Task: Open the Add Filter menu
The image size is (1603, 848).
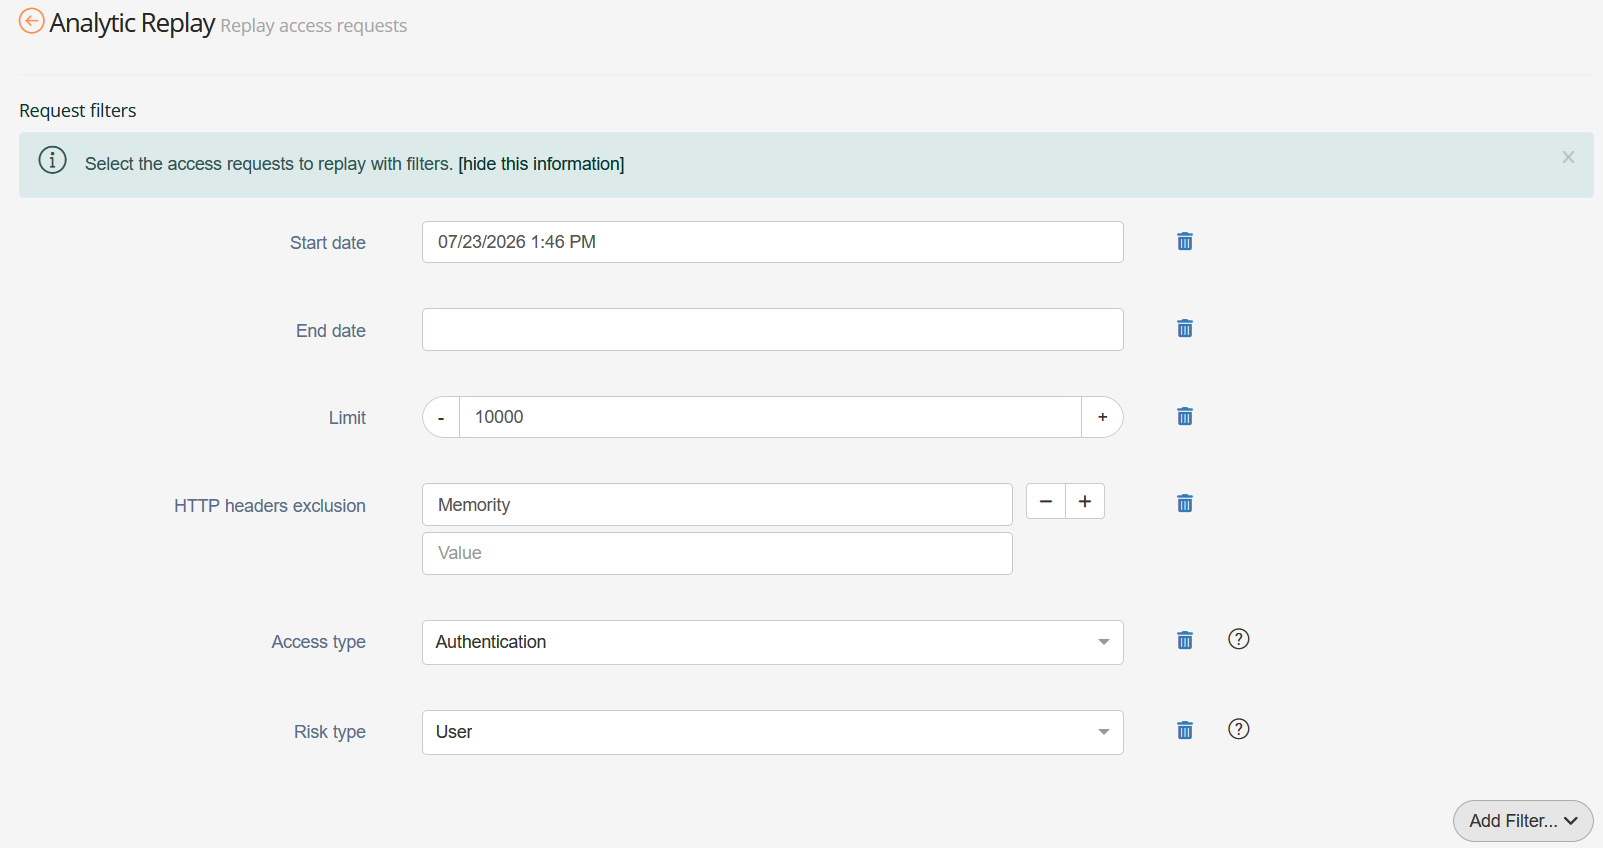Action: click(x=1523, y=821)
